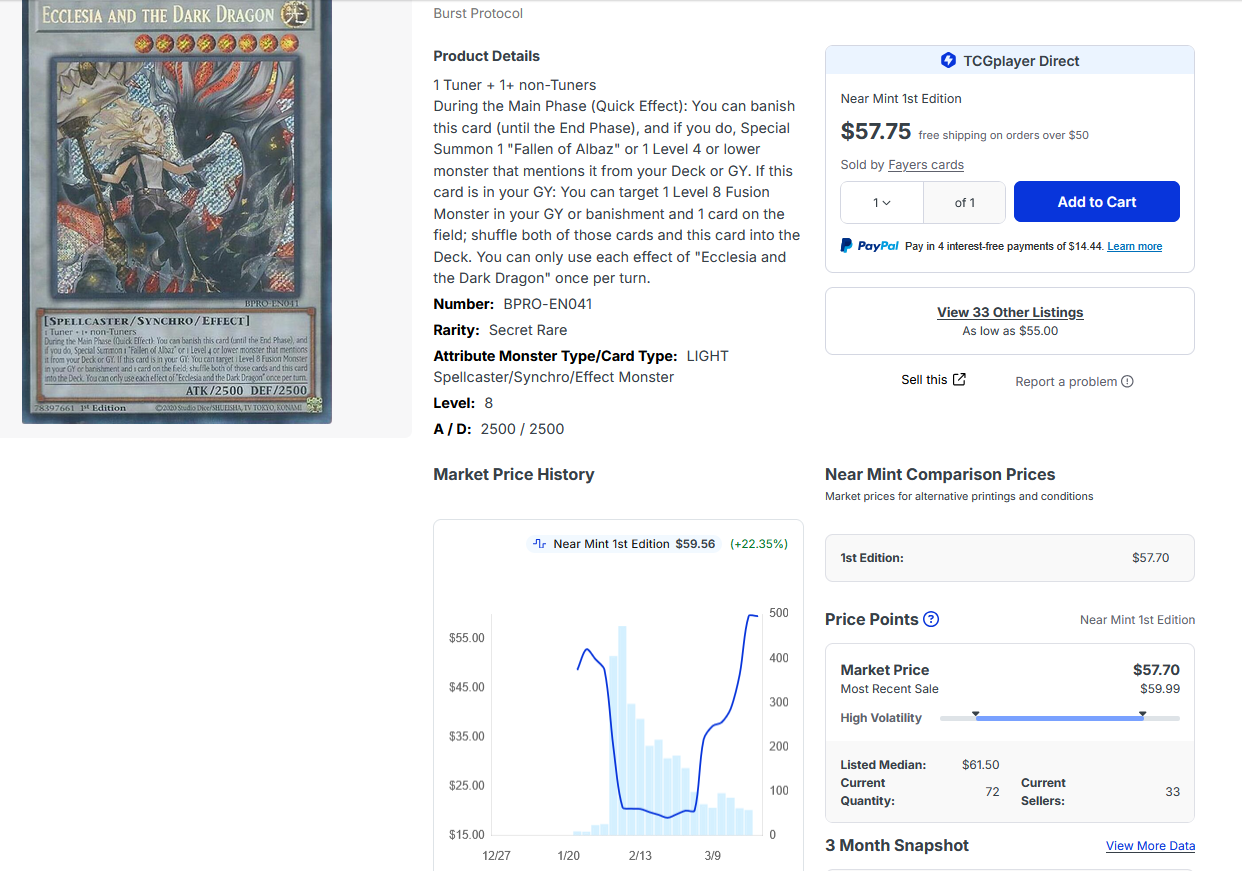Click the Listed Median $61.50 value
The width and height of the screenshot is (1242, 871).
[980, 765]
